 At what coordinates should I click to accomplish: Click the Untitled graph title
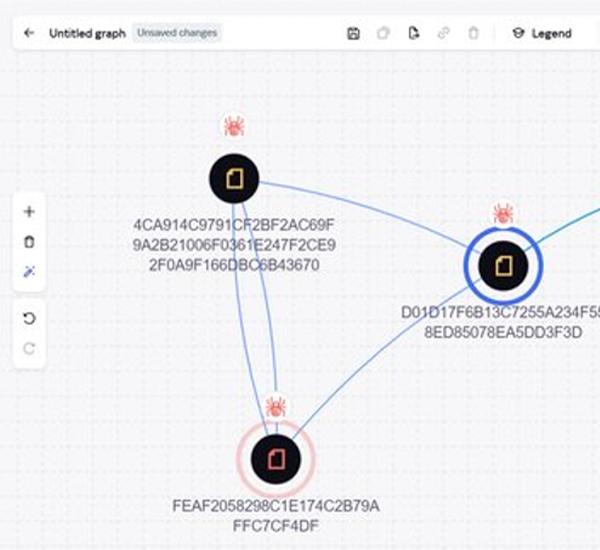click(x=87, y=34)
